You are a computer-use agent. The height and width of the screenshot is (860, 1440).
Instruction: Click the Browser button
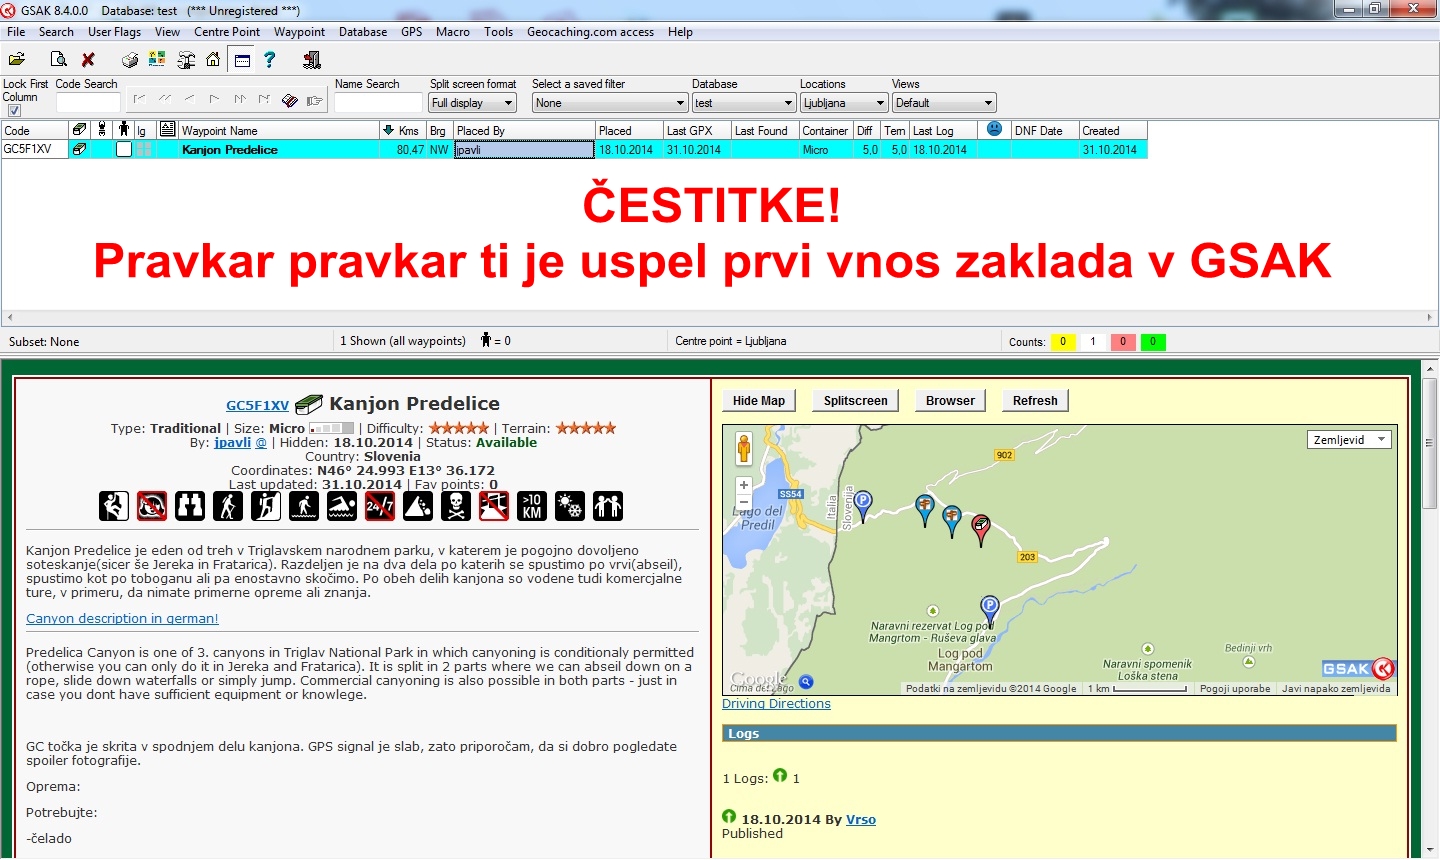[950, 401]
